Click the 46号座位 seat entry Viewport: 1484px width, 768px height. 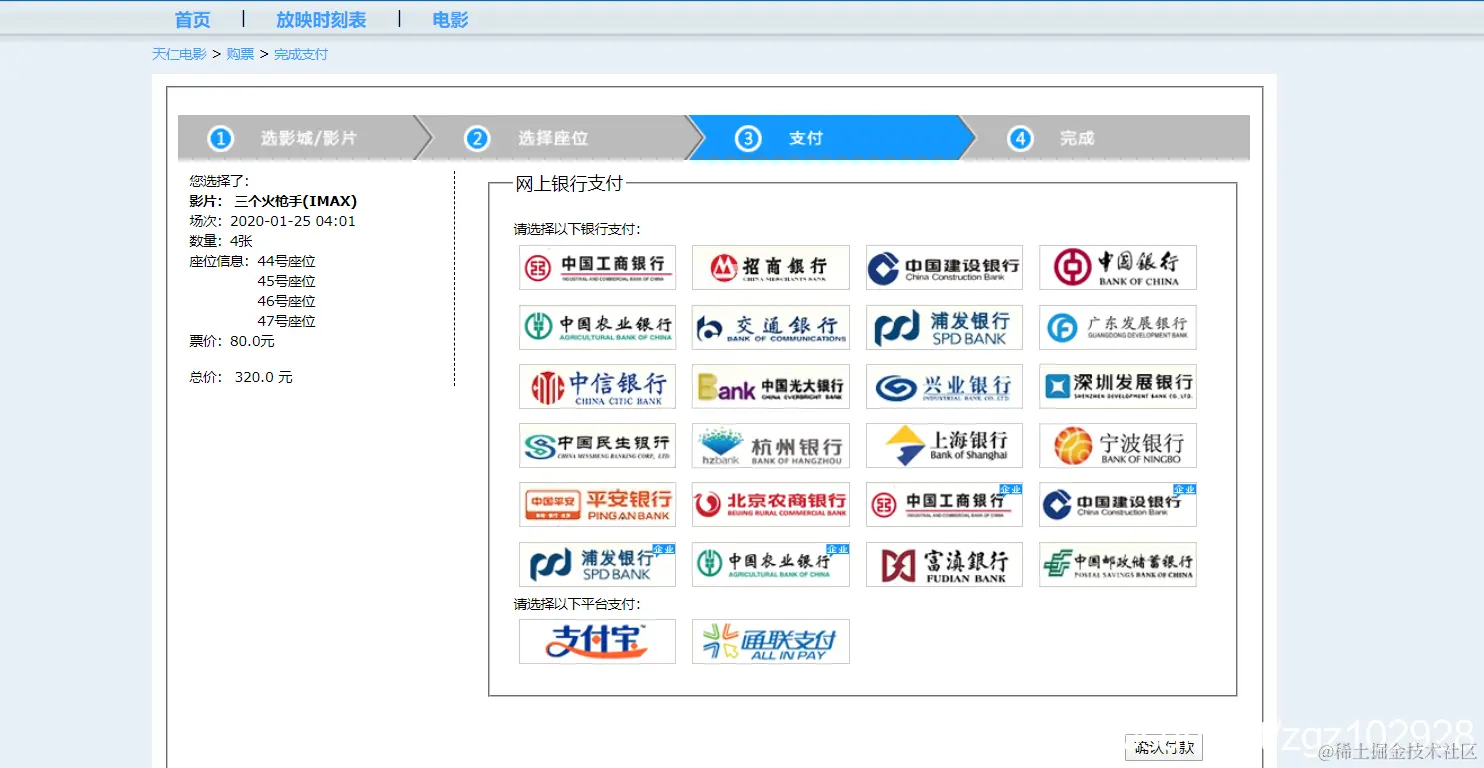(x=287, y=301)
